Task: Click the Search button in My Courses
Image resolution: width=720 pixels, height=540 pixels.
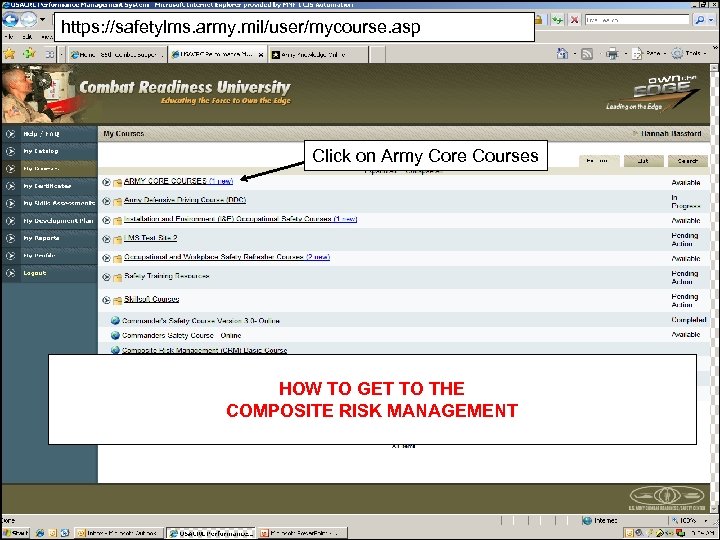Action: coord(687,161)
